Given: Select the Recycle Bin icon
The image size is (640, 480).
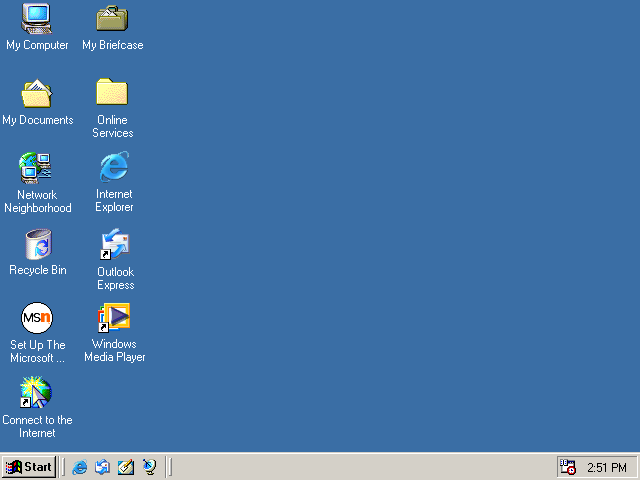Looking at the screenshot, I should (x=38, y=244).
